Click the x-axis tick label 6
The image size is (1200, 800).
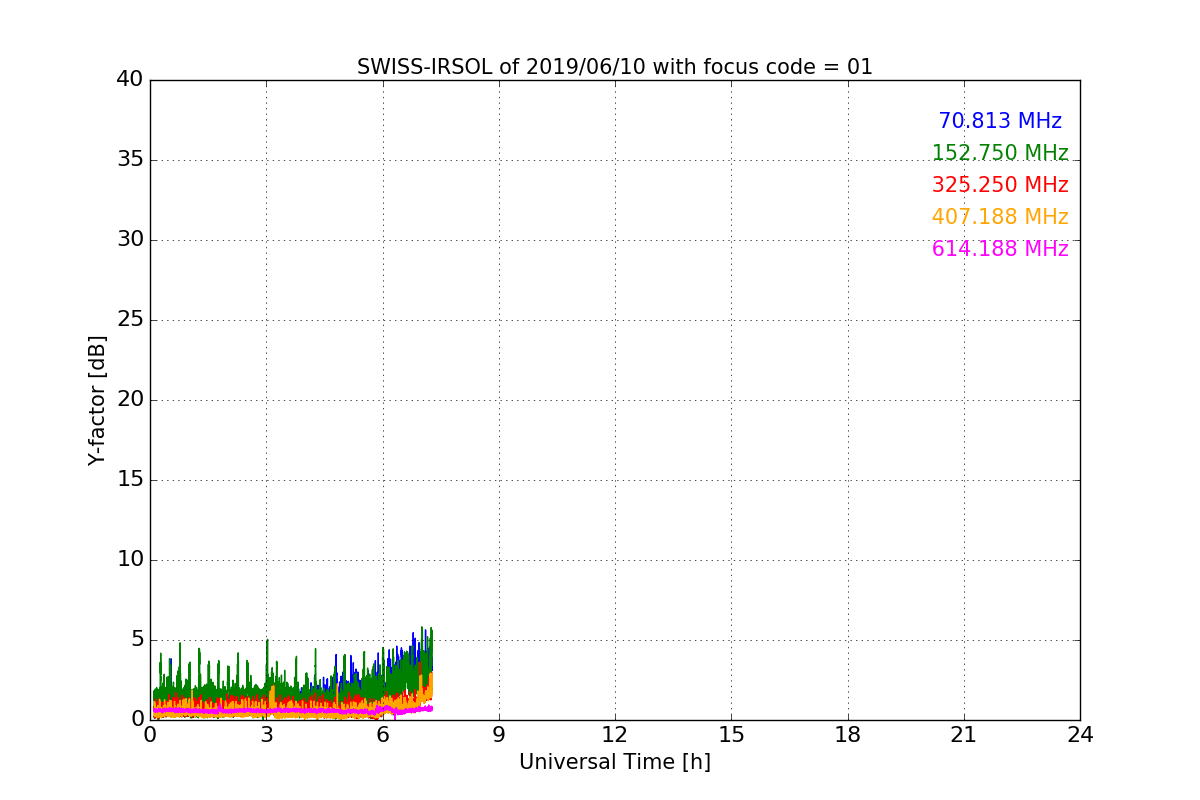[x=382, y=735]
